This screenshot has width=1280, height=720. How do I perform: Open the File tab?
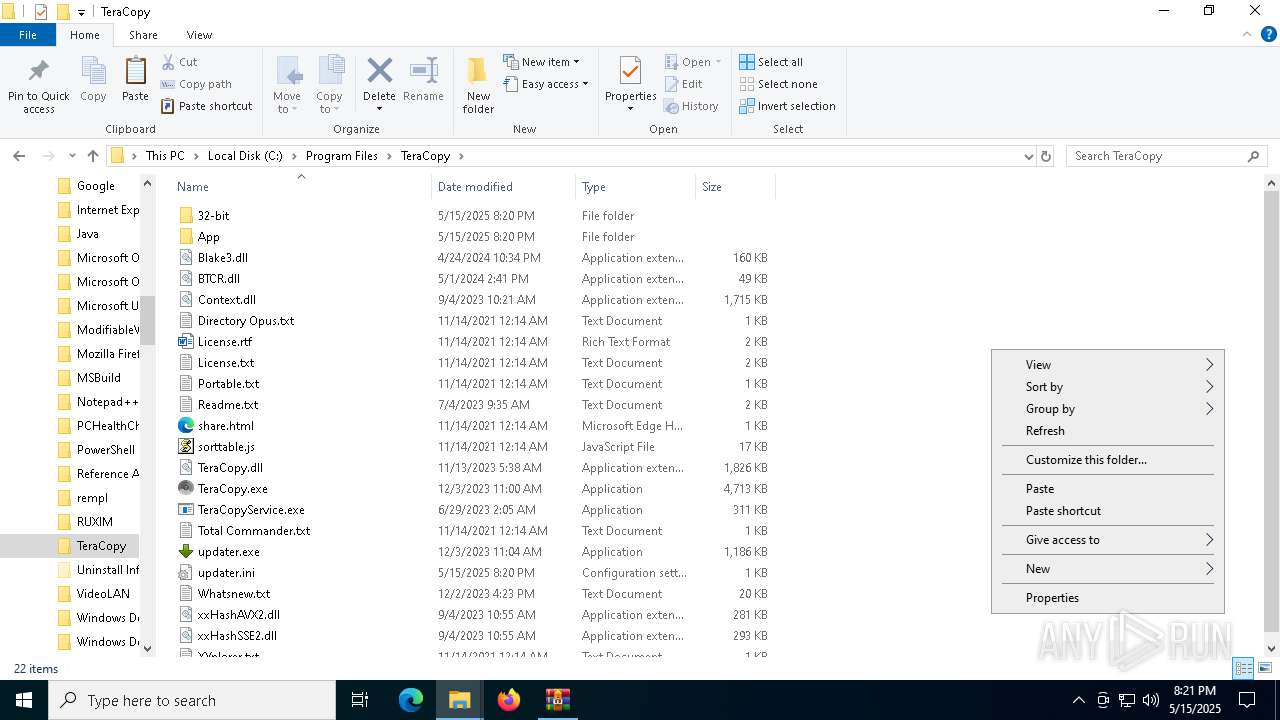pos(28,35)
